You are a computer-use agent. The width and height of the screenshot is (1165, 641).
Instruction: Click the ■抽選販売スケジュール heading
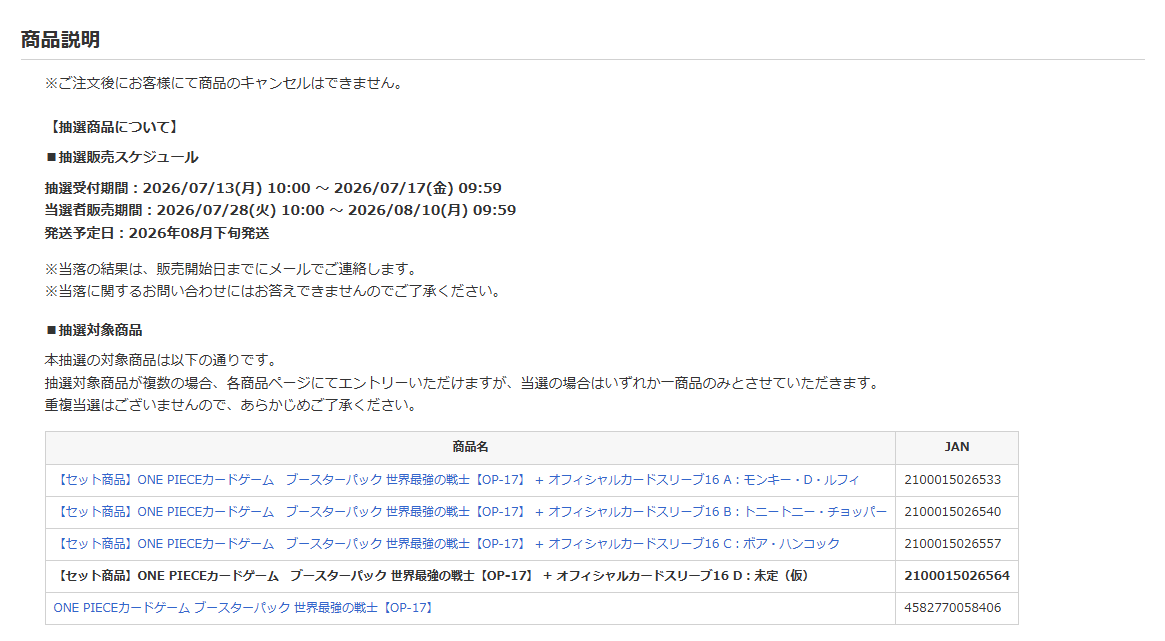122,157
